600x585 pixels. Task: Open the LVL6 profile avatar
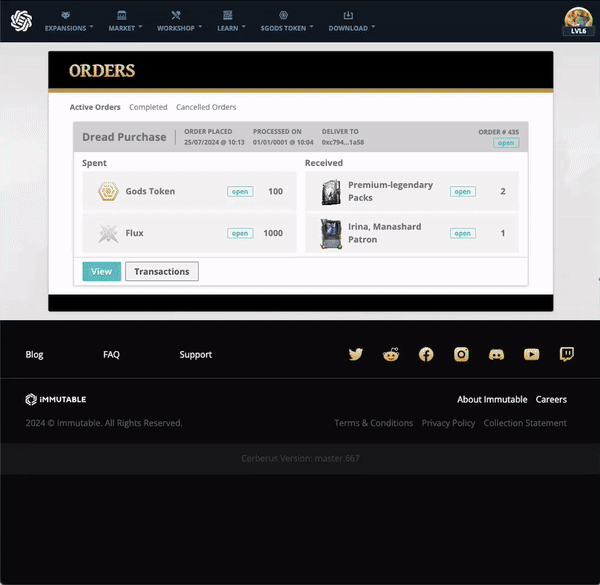tap(578, 21)
